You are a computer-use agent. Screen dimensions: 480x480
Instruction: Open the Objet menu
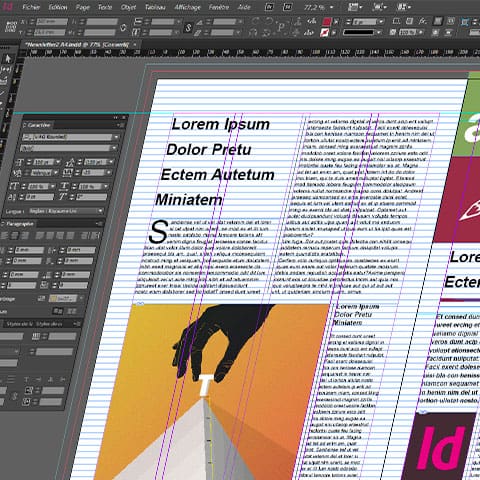pyautogui.click(x=128, y=7)
